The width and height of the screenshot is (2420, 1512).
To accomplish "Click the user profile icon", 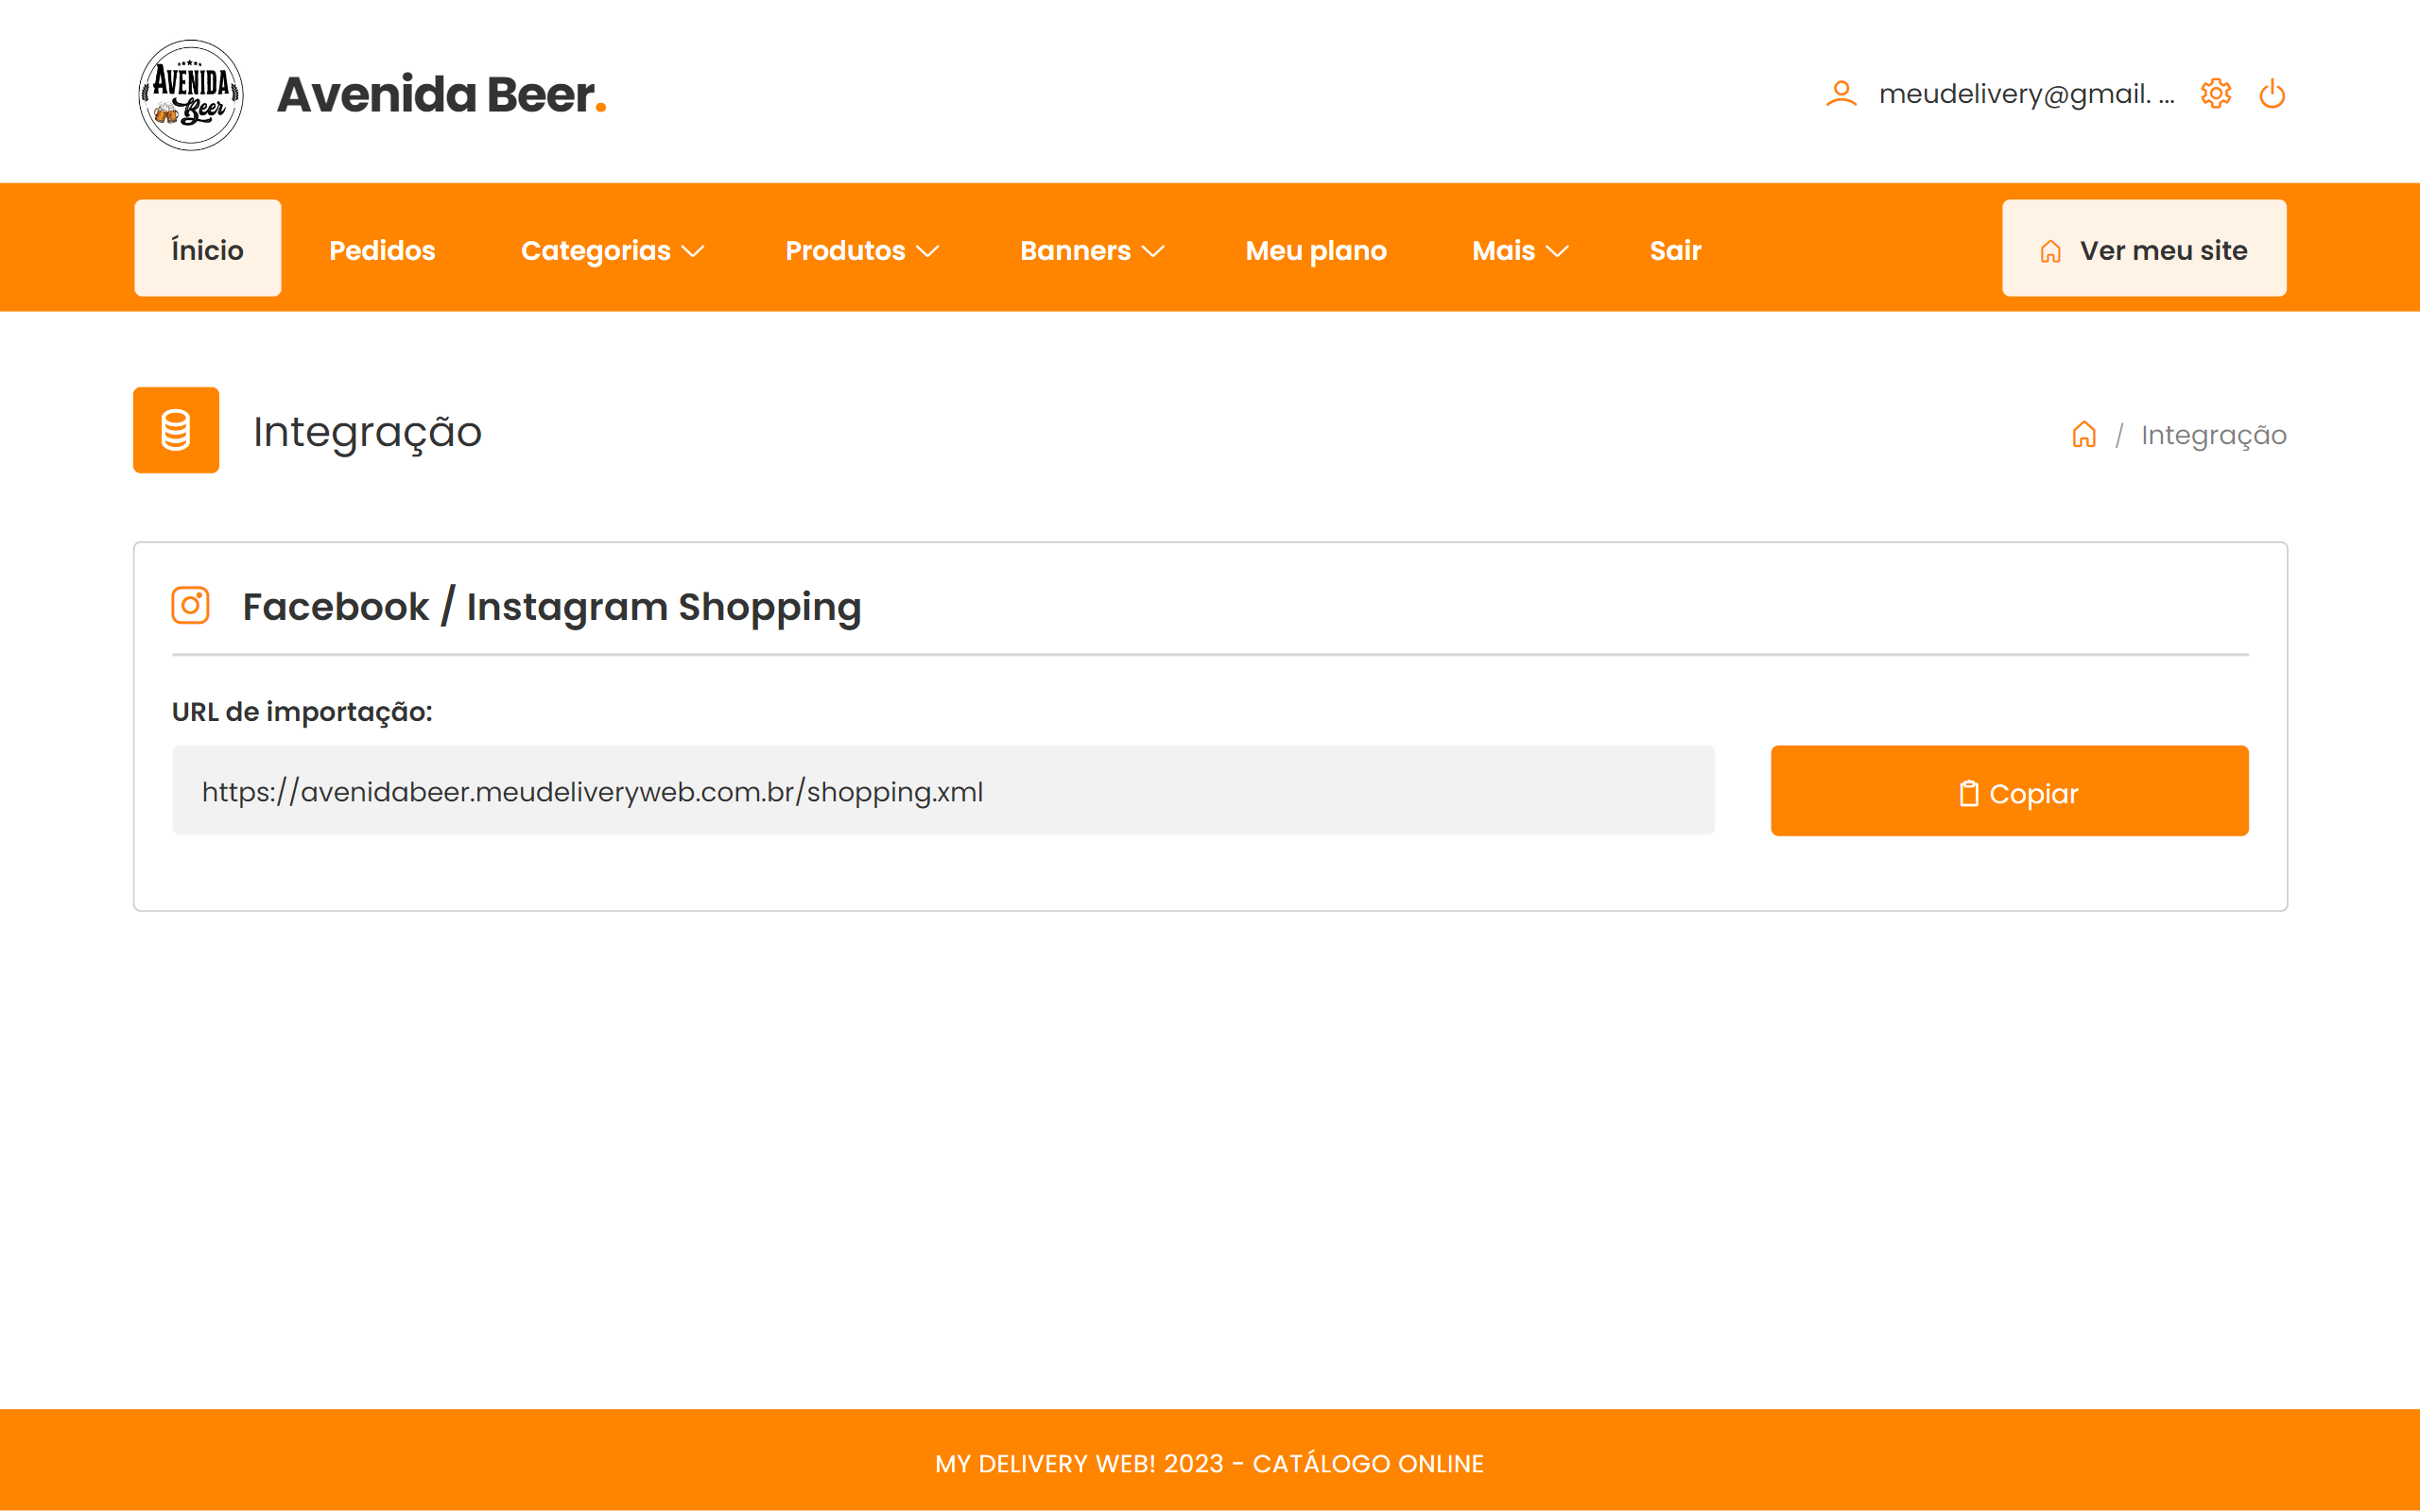I will [x=1841, y=94].
